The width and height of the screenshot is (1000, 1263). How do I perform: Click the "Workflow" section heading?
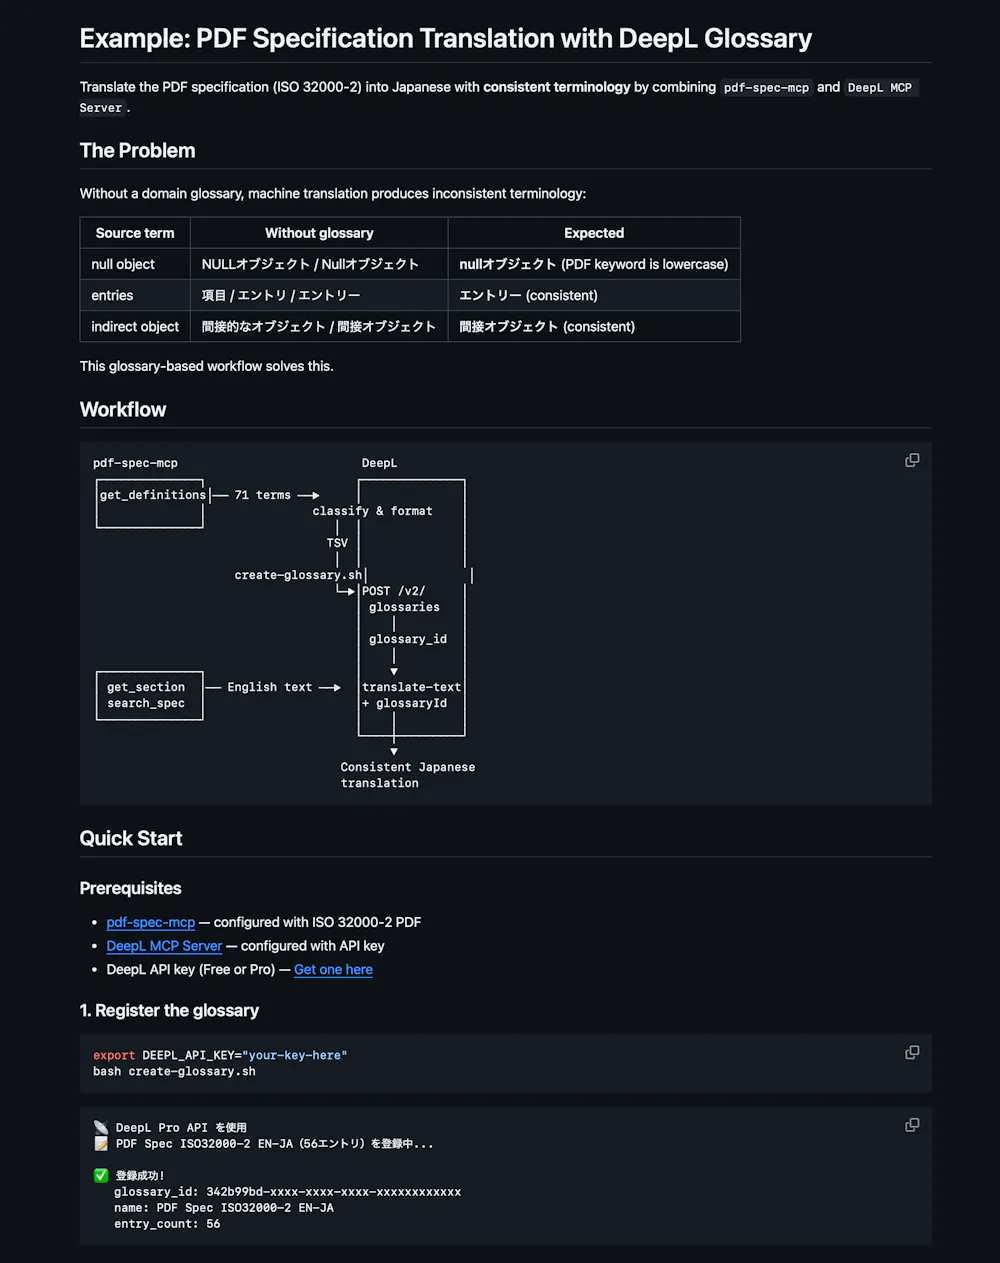[x=123, y=410]
